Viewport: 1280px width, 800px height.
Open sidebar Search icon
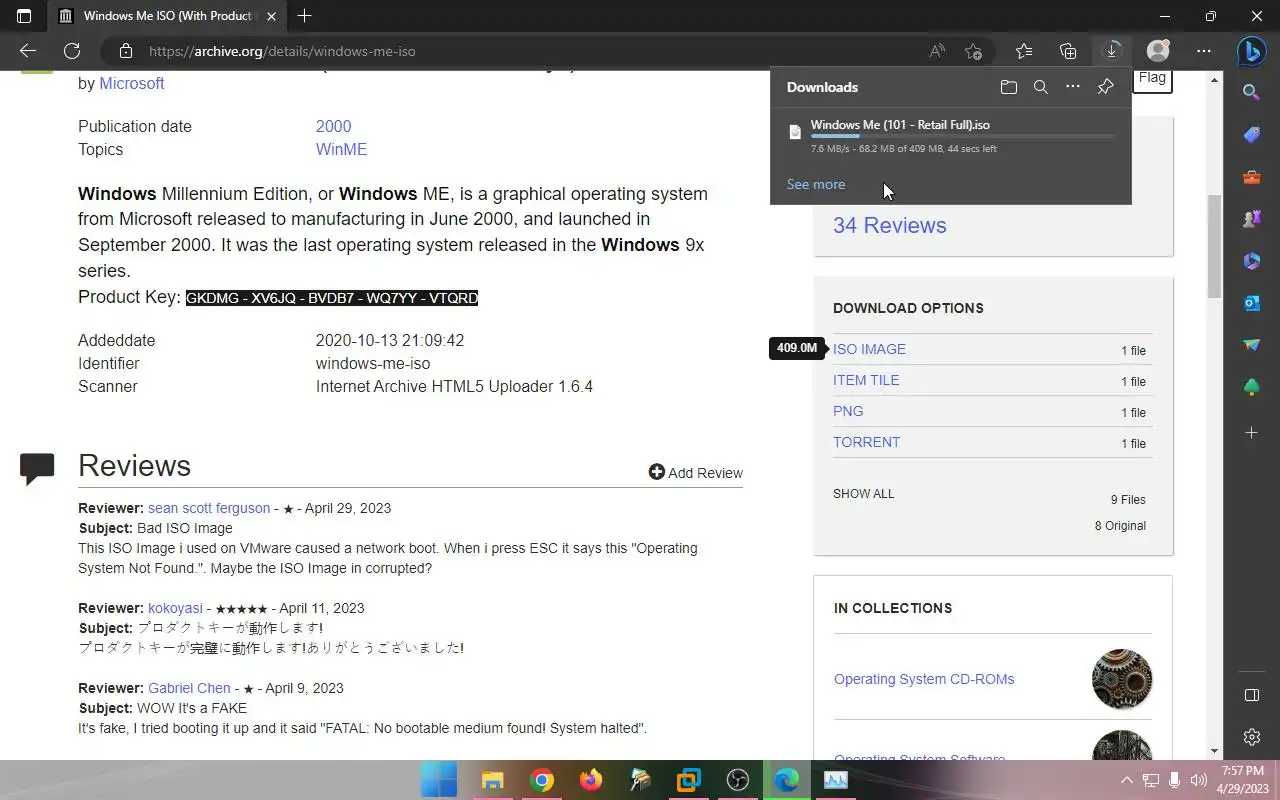pos(1251,92)
